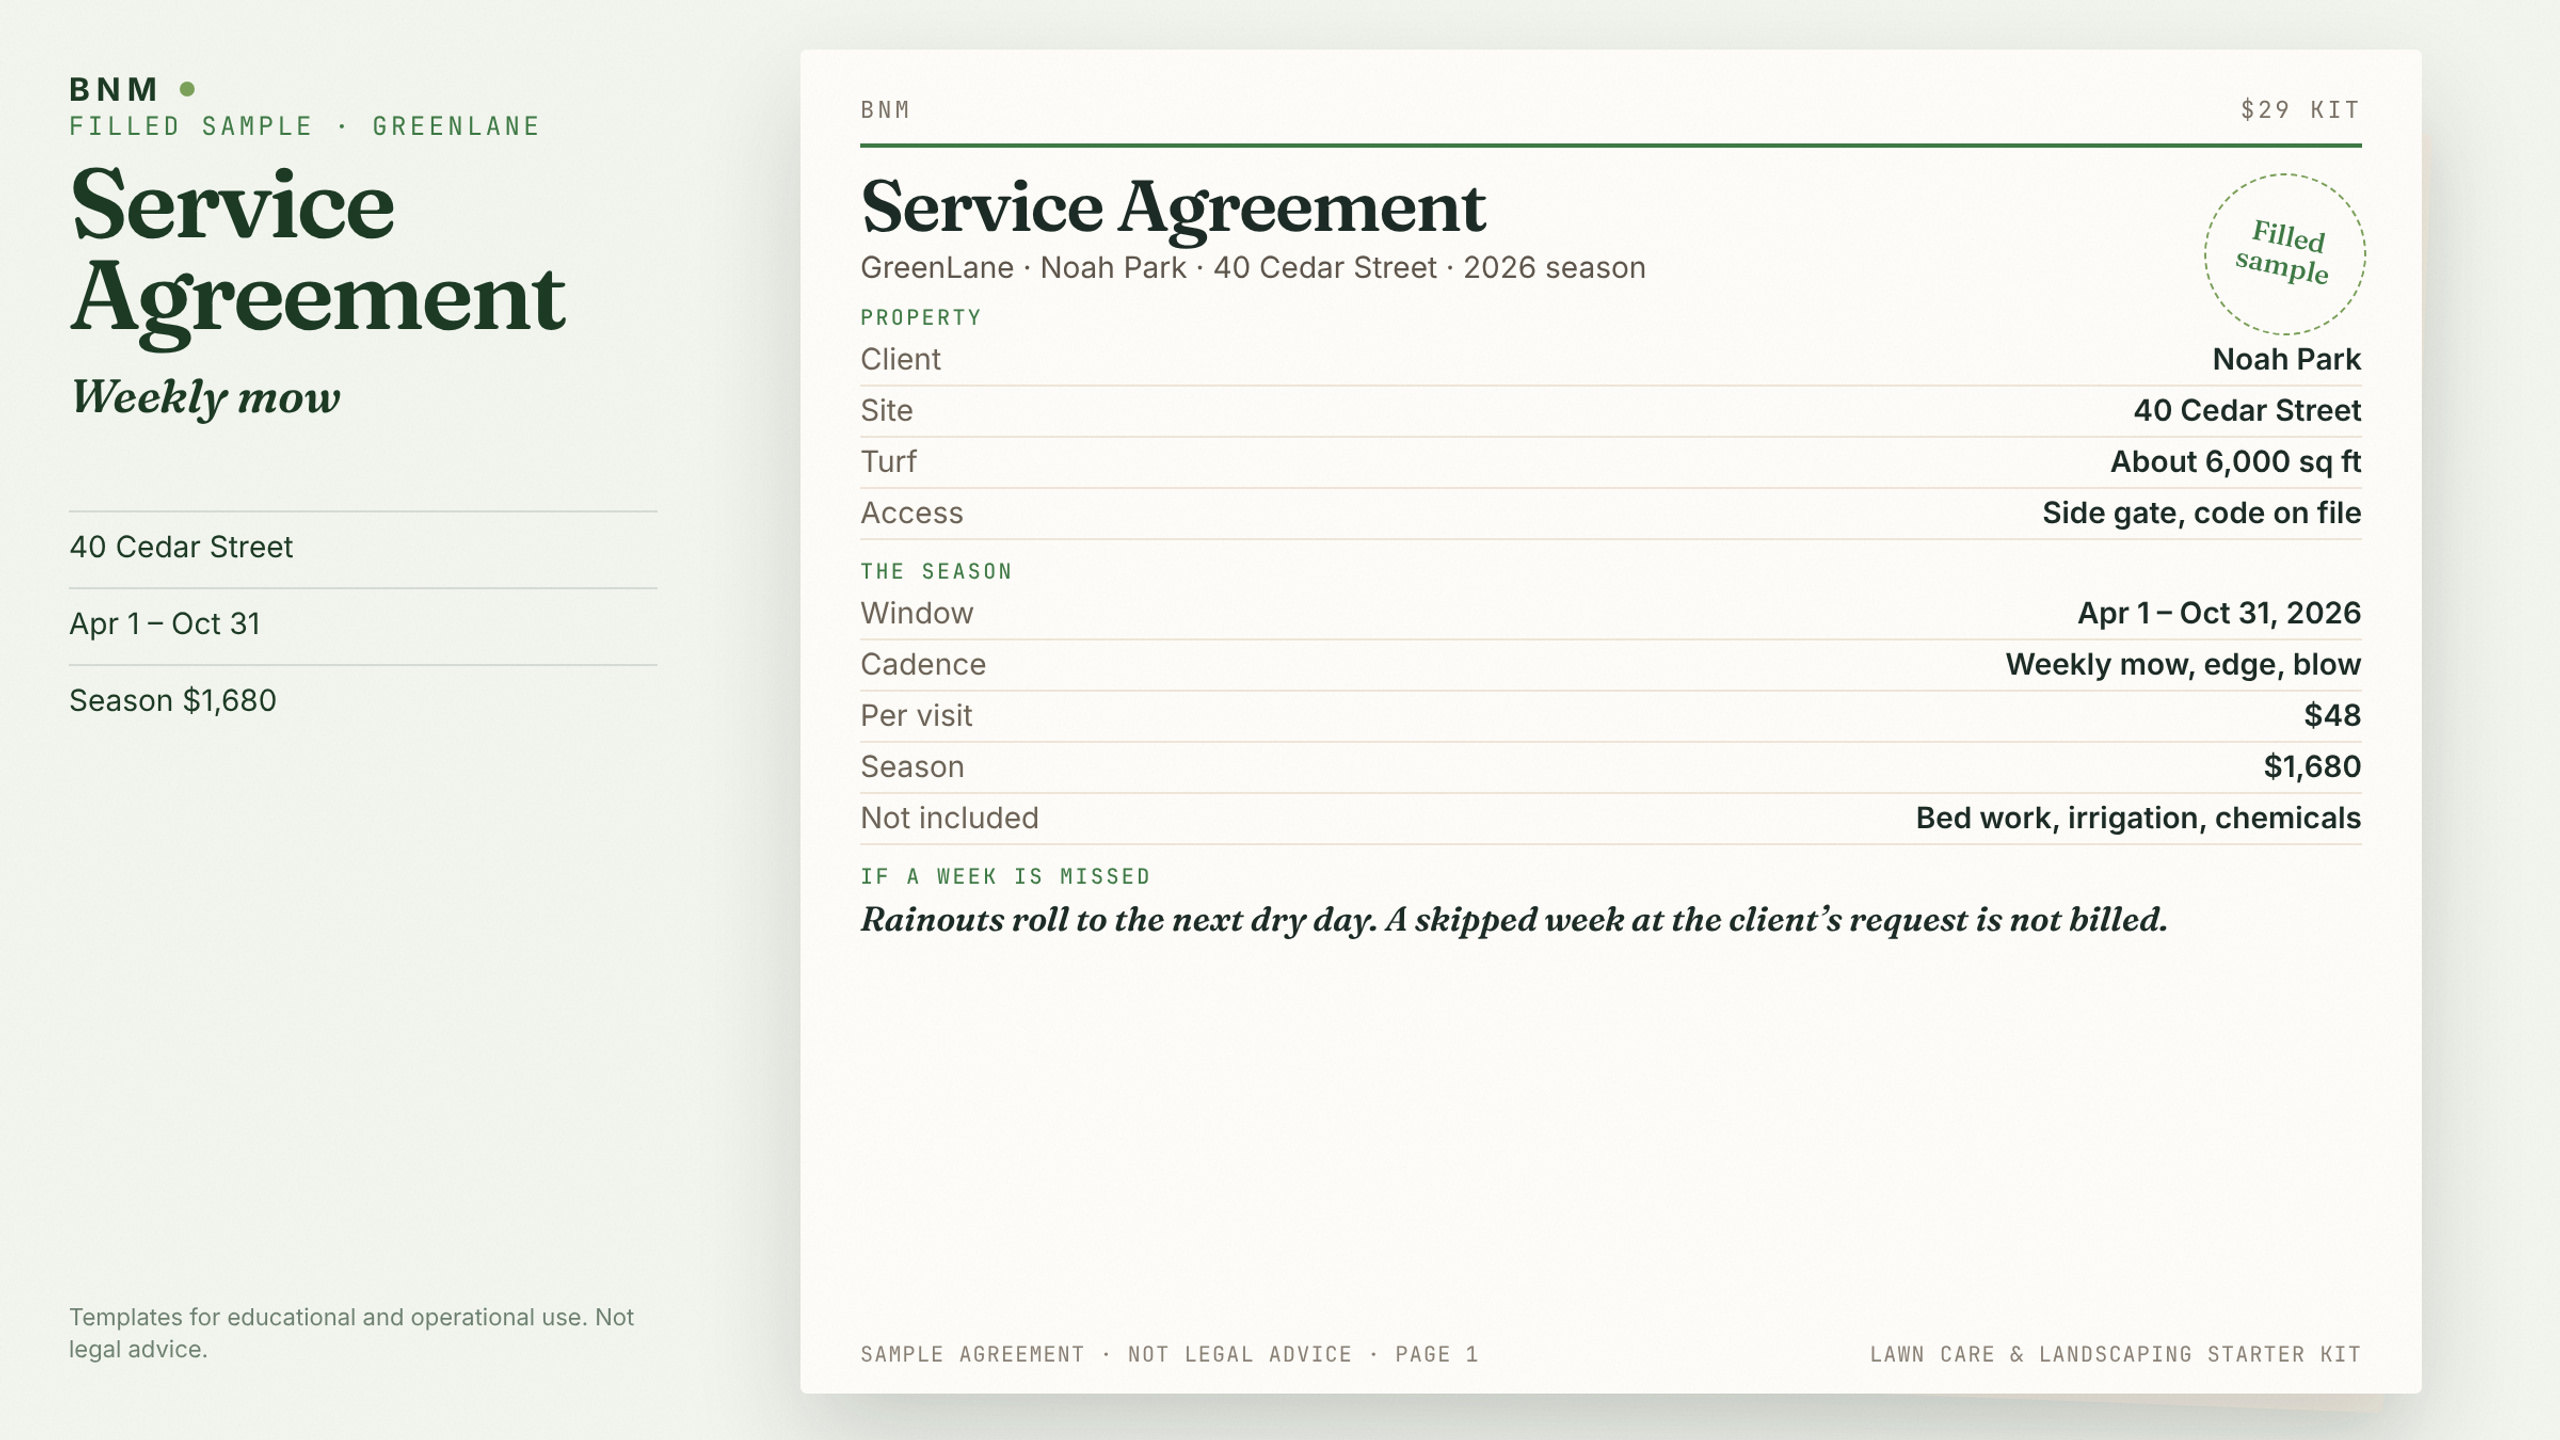Screen dimensions: 2560x1440
Task: Click the 'Rainouts roll to the next' sentence
Action: click(x=1514, y=920)
